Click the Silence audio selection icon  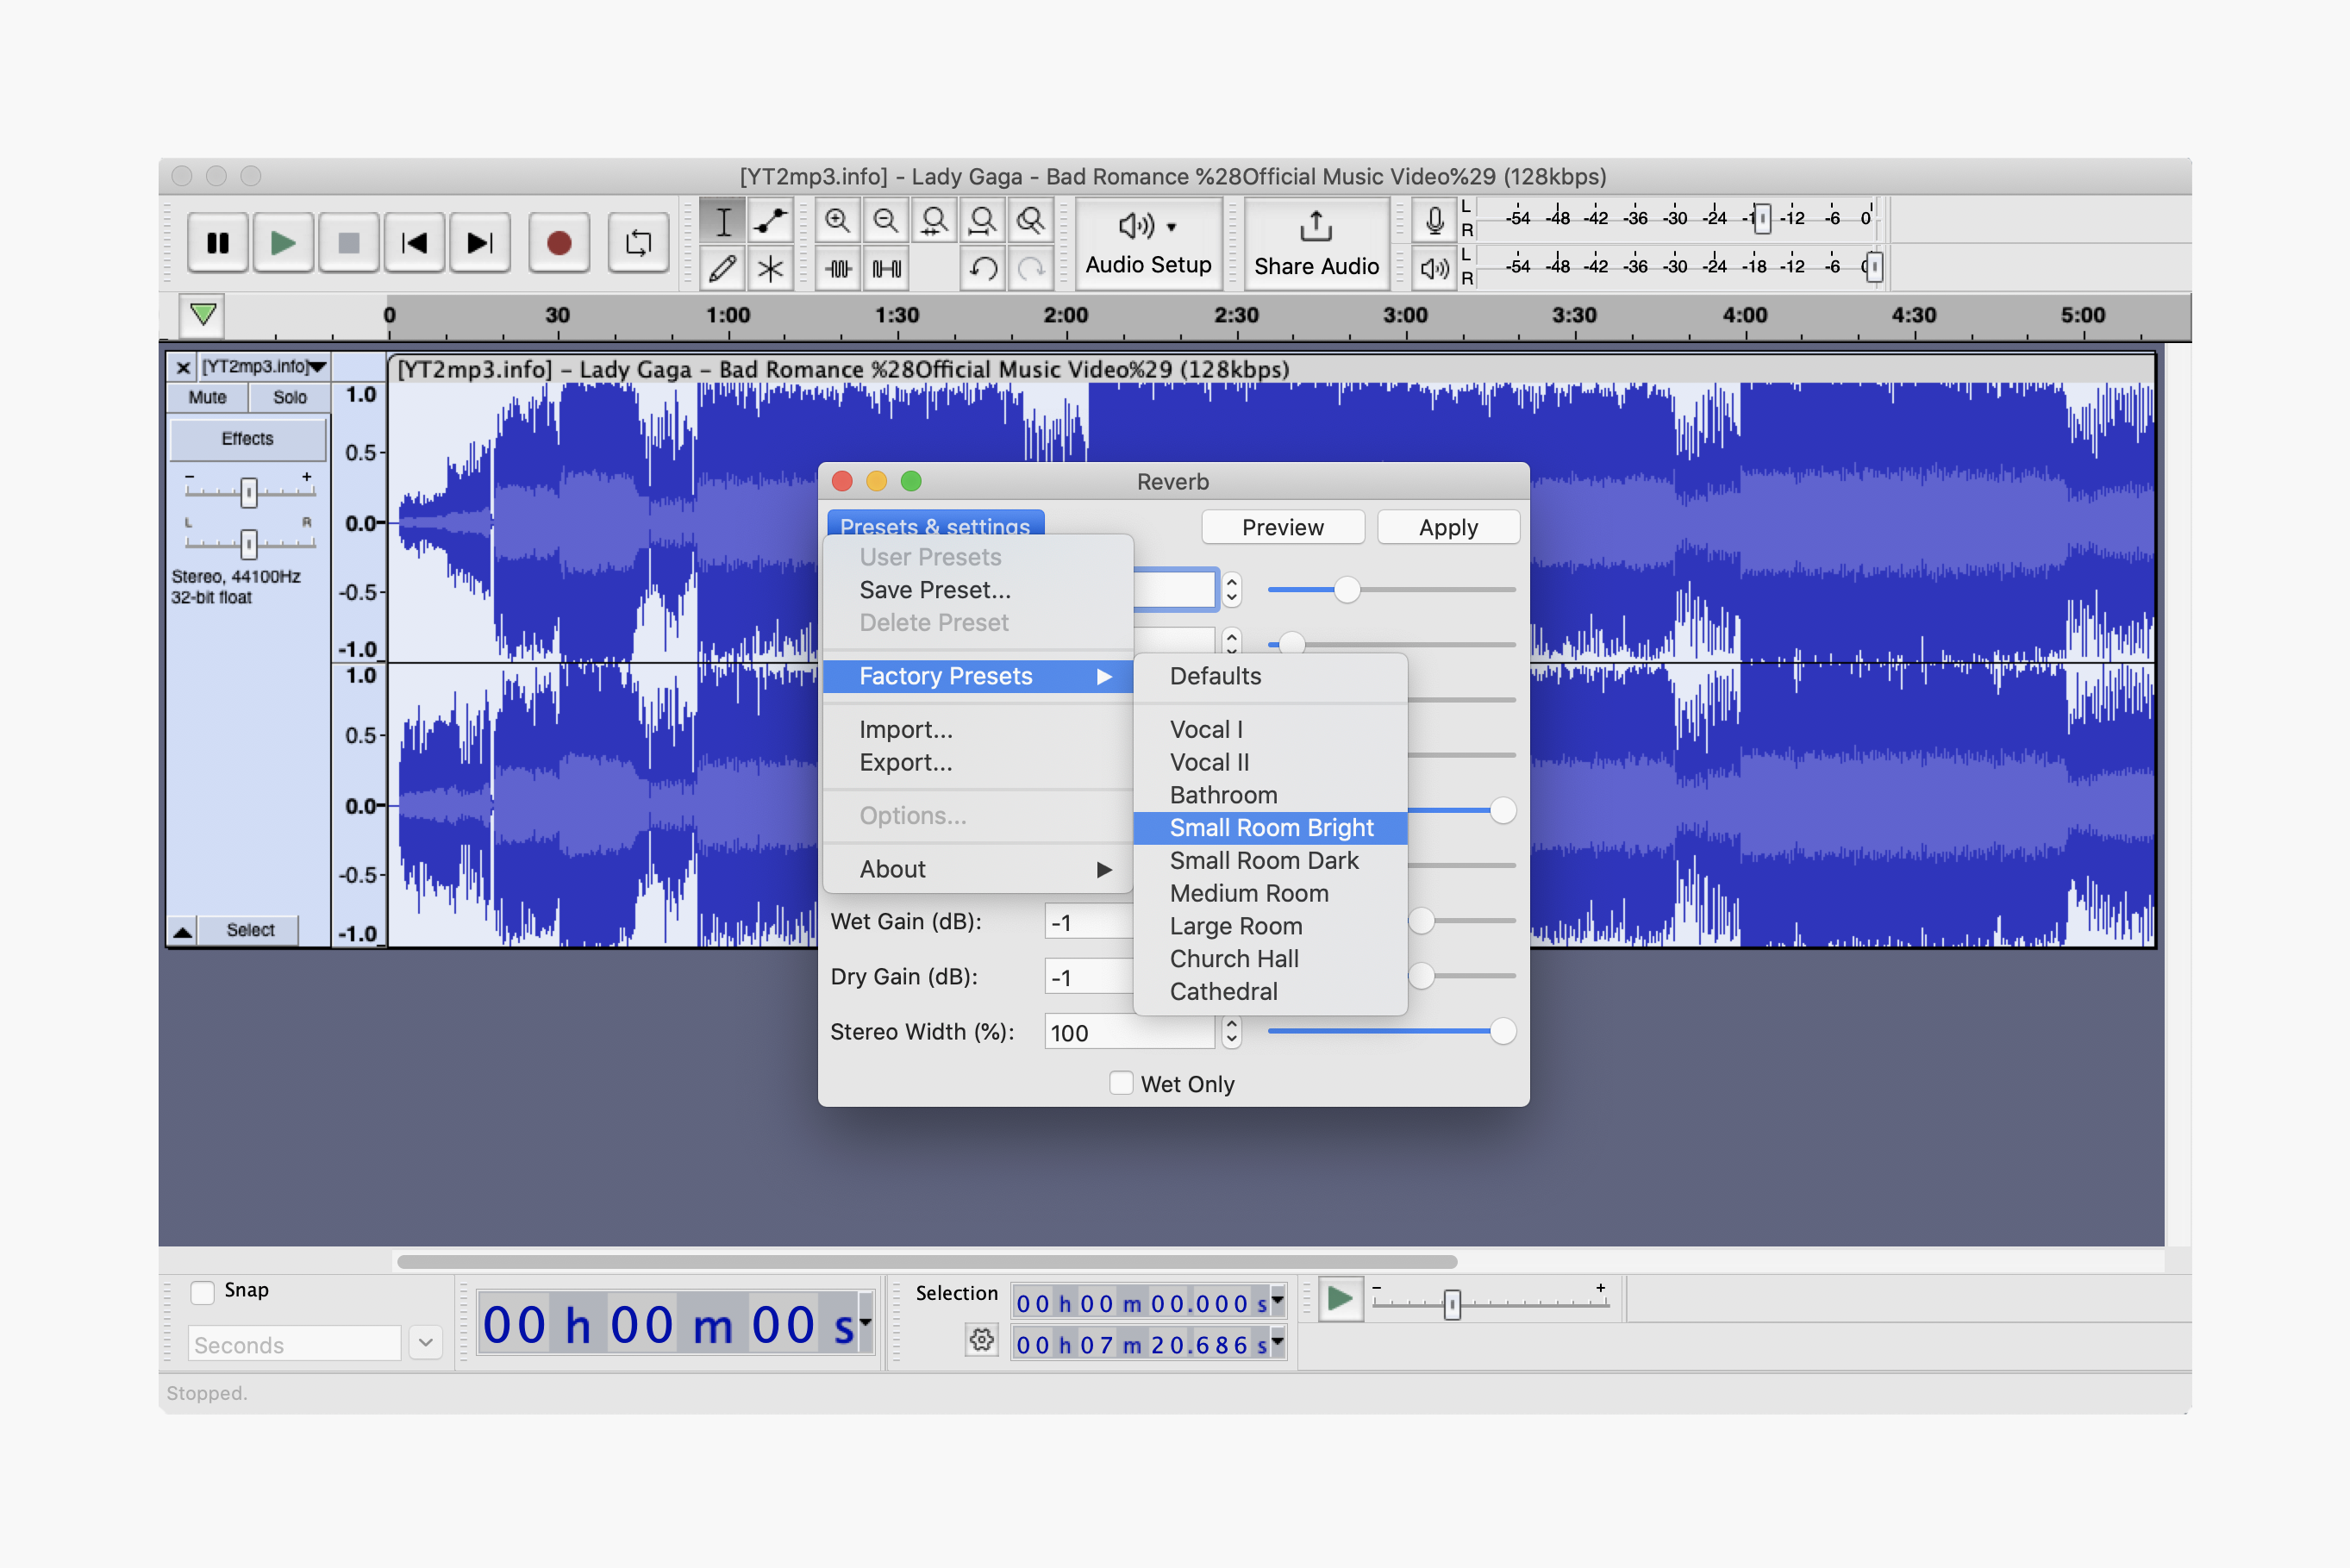pos(886,268)
